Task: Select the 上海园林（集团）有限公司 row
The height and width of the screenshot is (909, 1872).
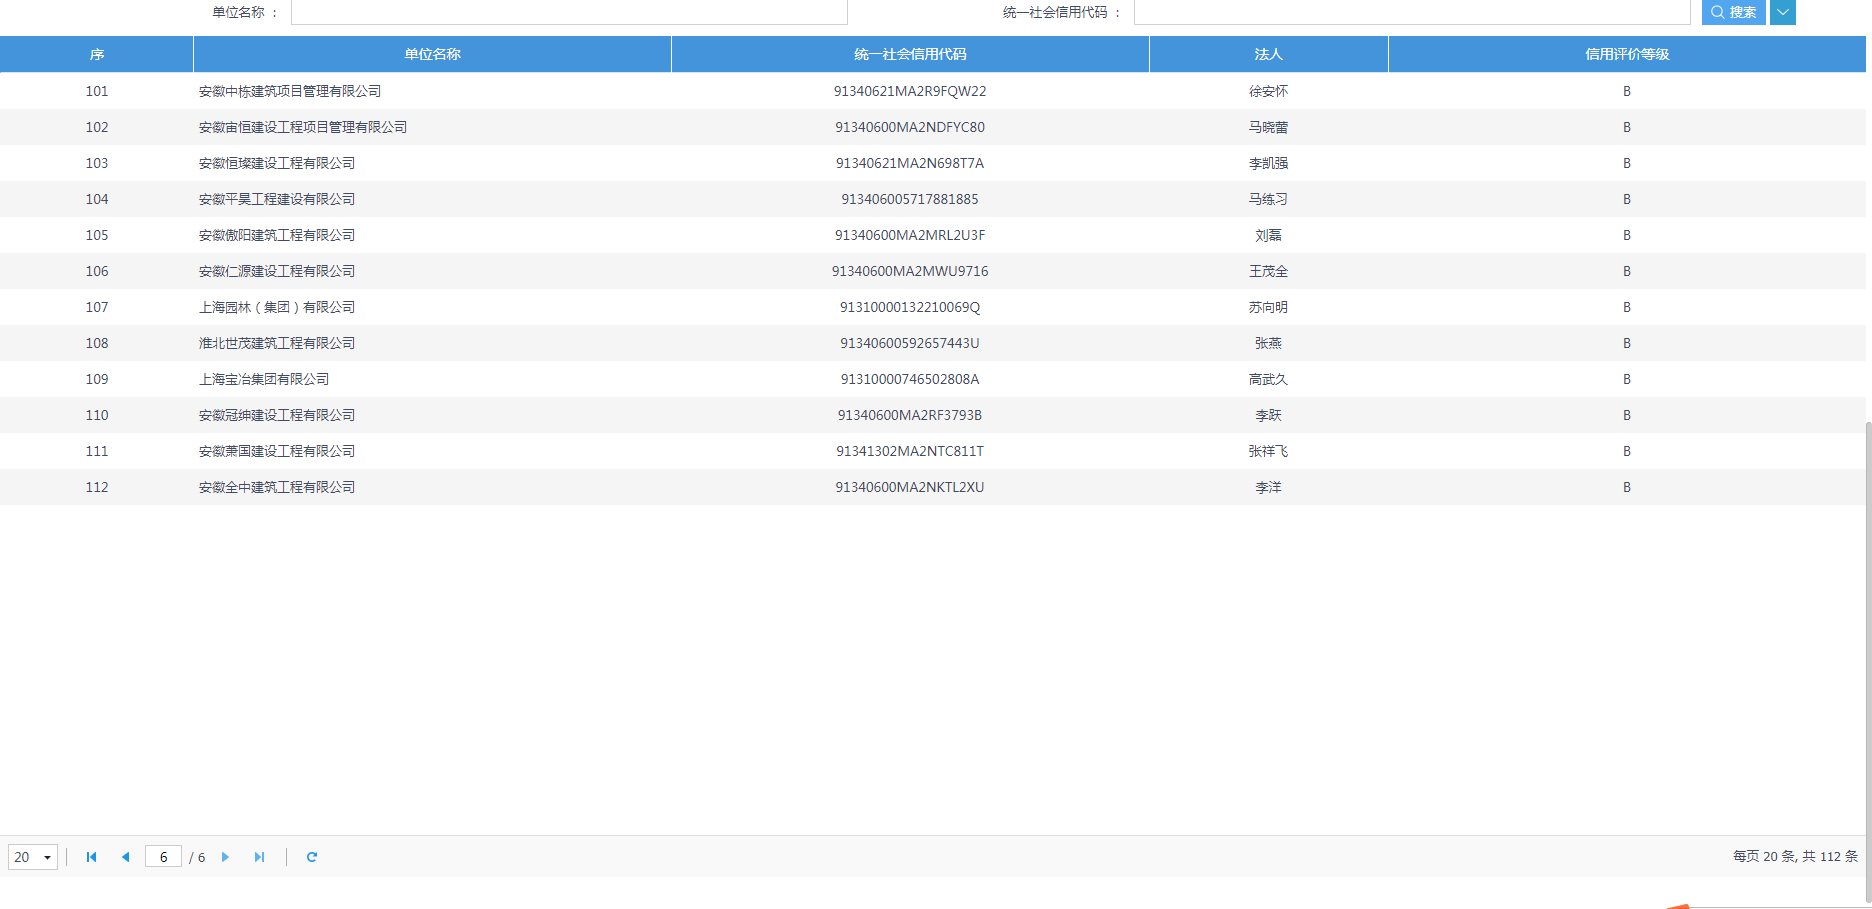Action: tap(277, 307)
